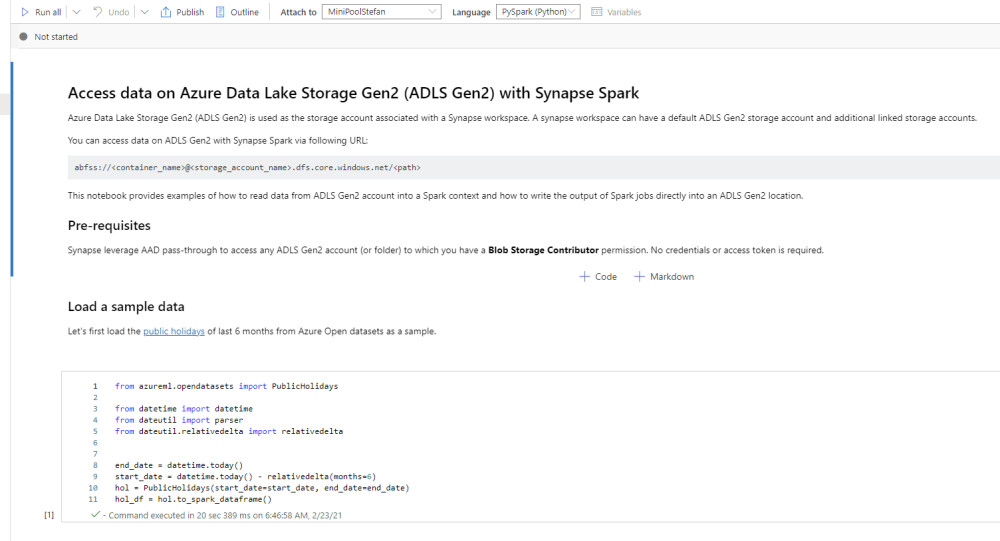The image size is (1000, 541).
Task: Click the code line importing PublicHolidays
Action: pyautogui.click(x=226, y=386)
